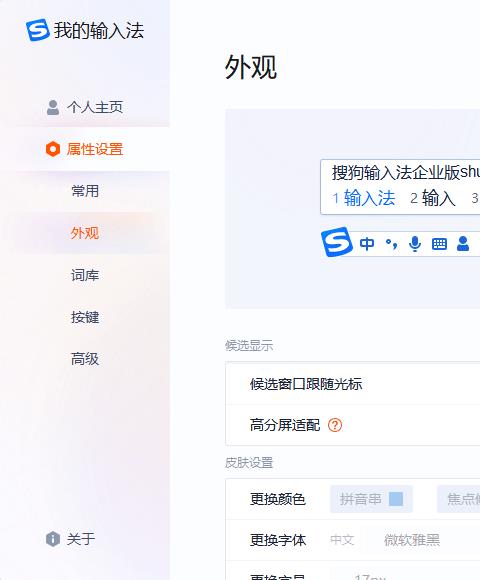Go to the 高级 settings section

[x=85, y=359]
